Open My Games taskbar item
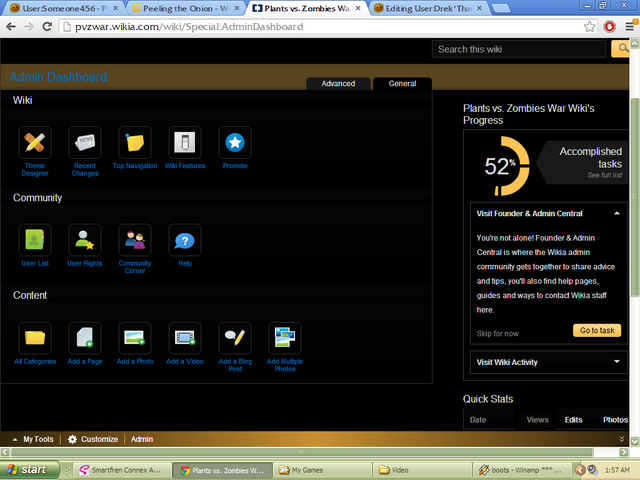The height and width of the screenshot is (480, 640). pos(322,470)
